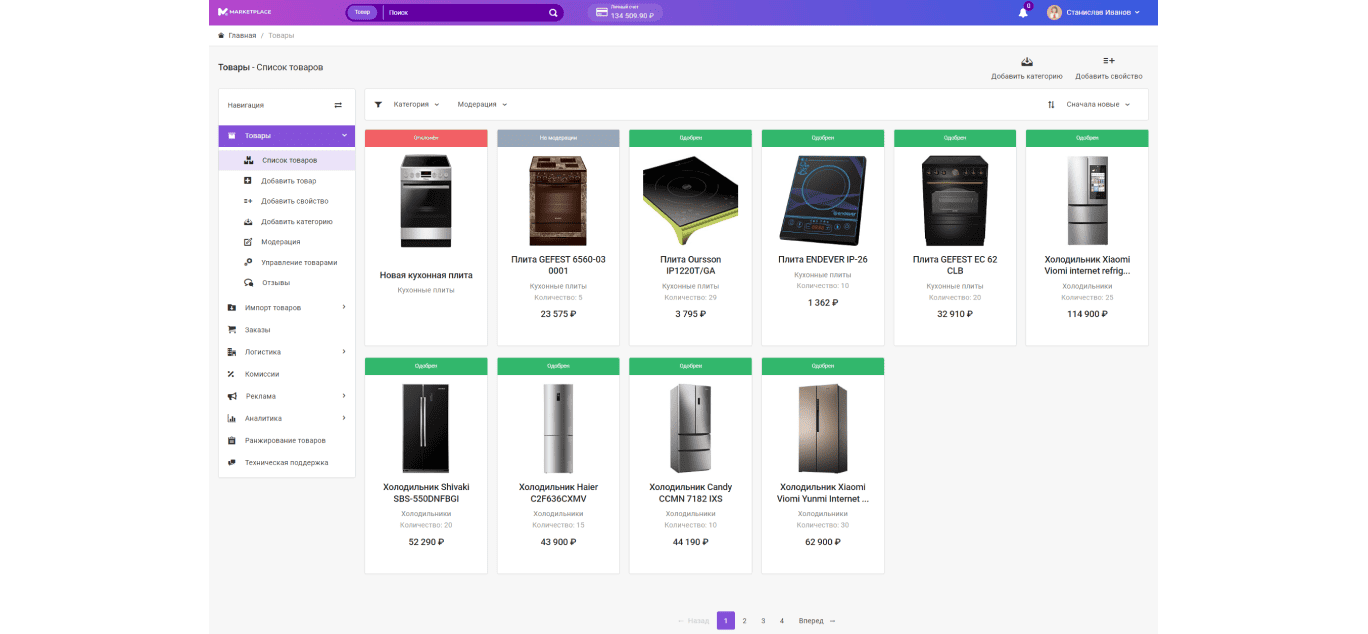Click the top-right Добавить свойство list-plus icon

[x=1109, y=61]
